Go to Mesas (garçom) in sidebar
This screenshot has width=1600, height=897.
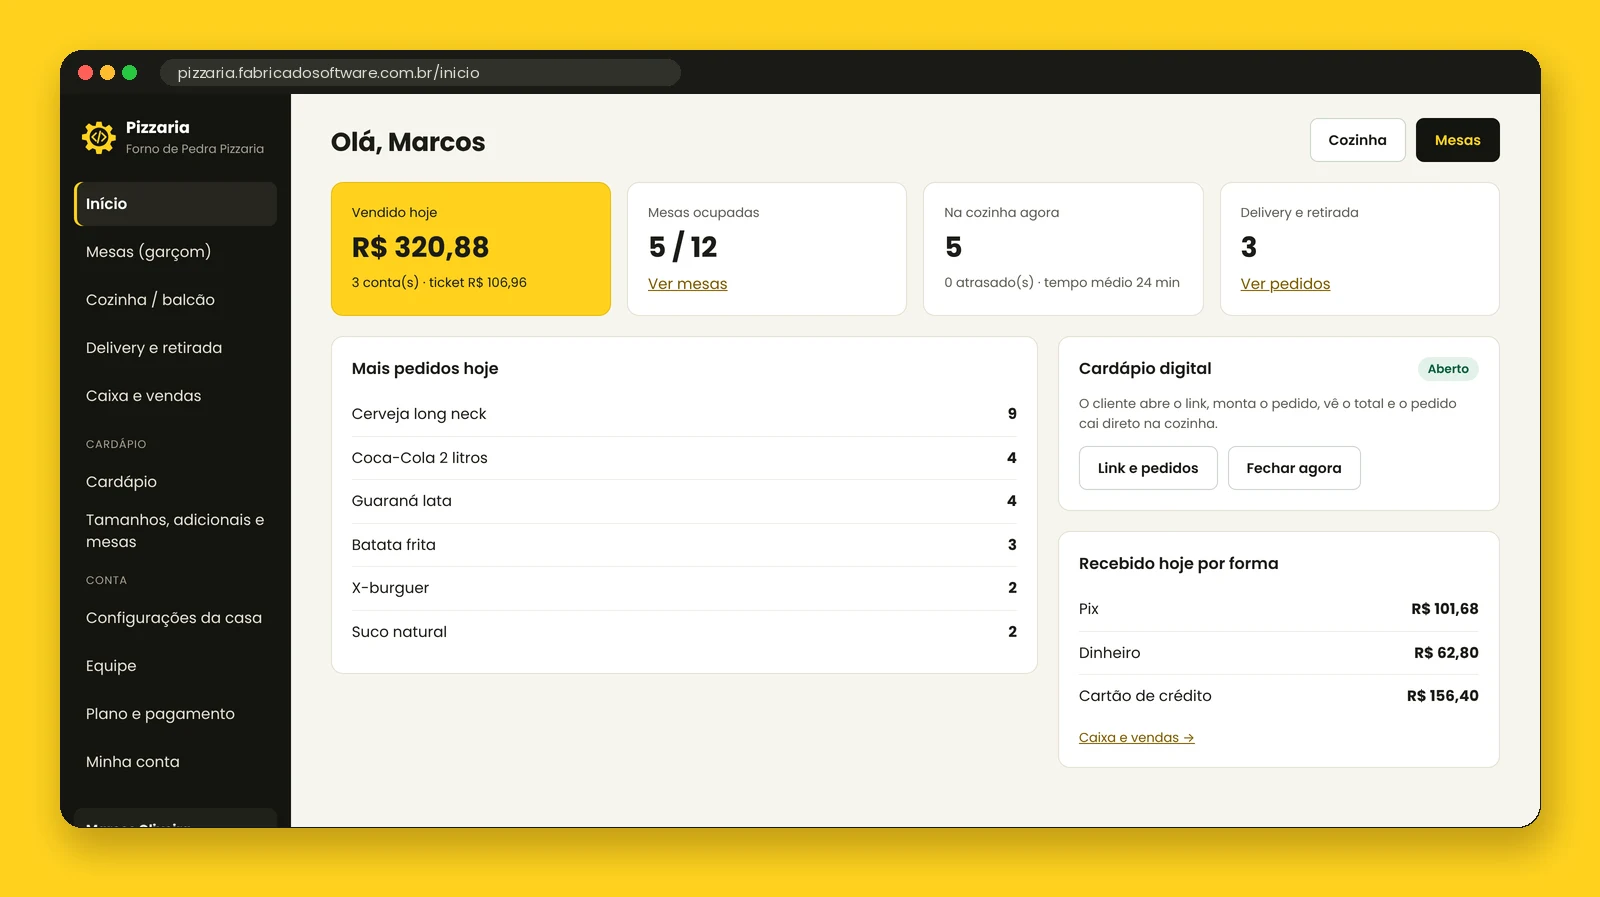point(176,252)
